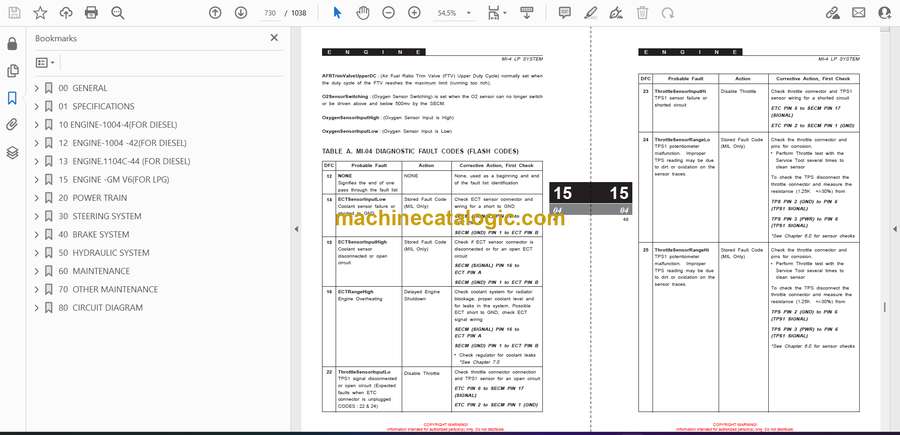Expand the 00 GENERAL bookmark

pos(37,88)
